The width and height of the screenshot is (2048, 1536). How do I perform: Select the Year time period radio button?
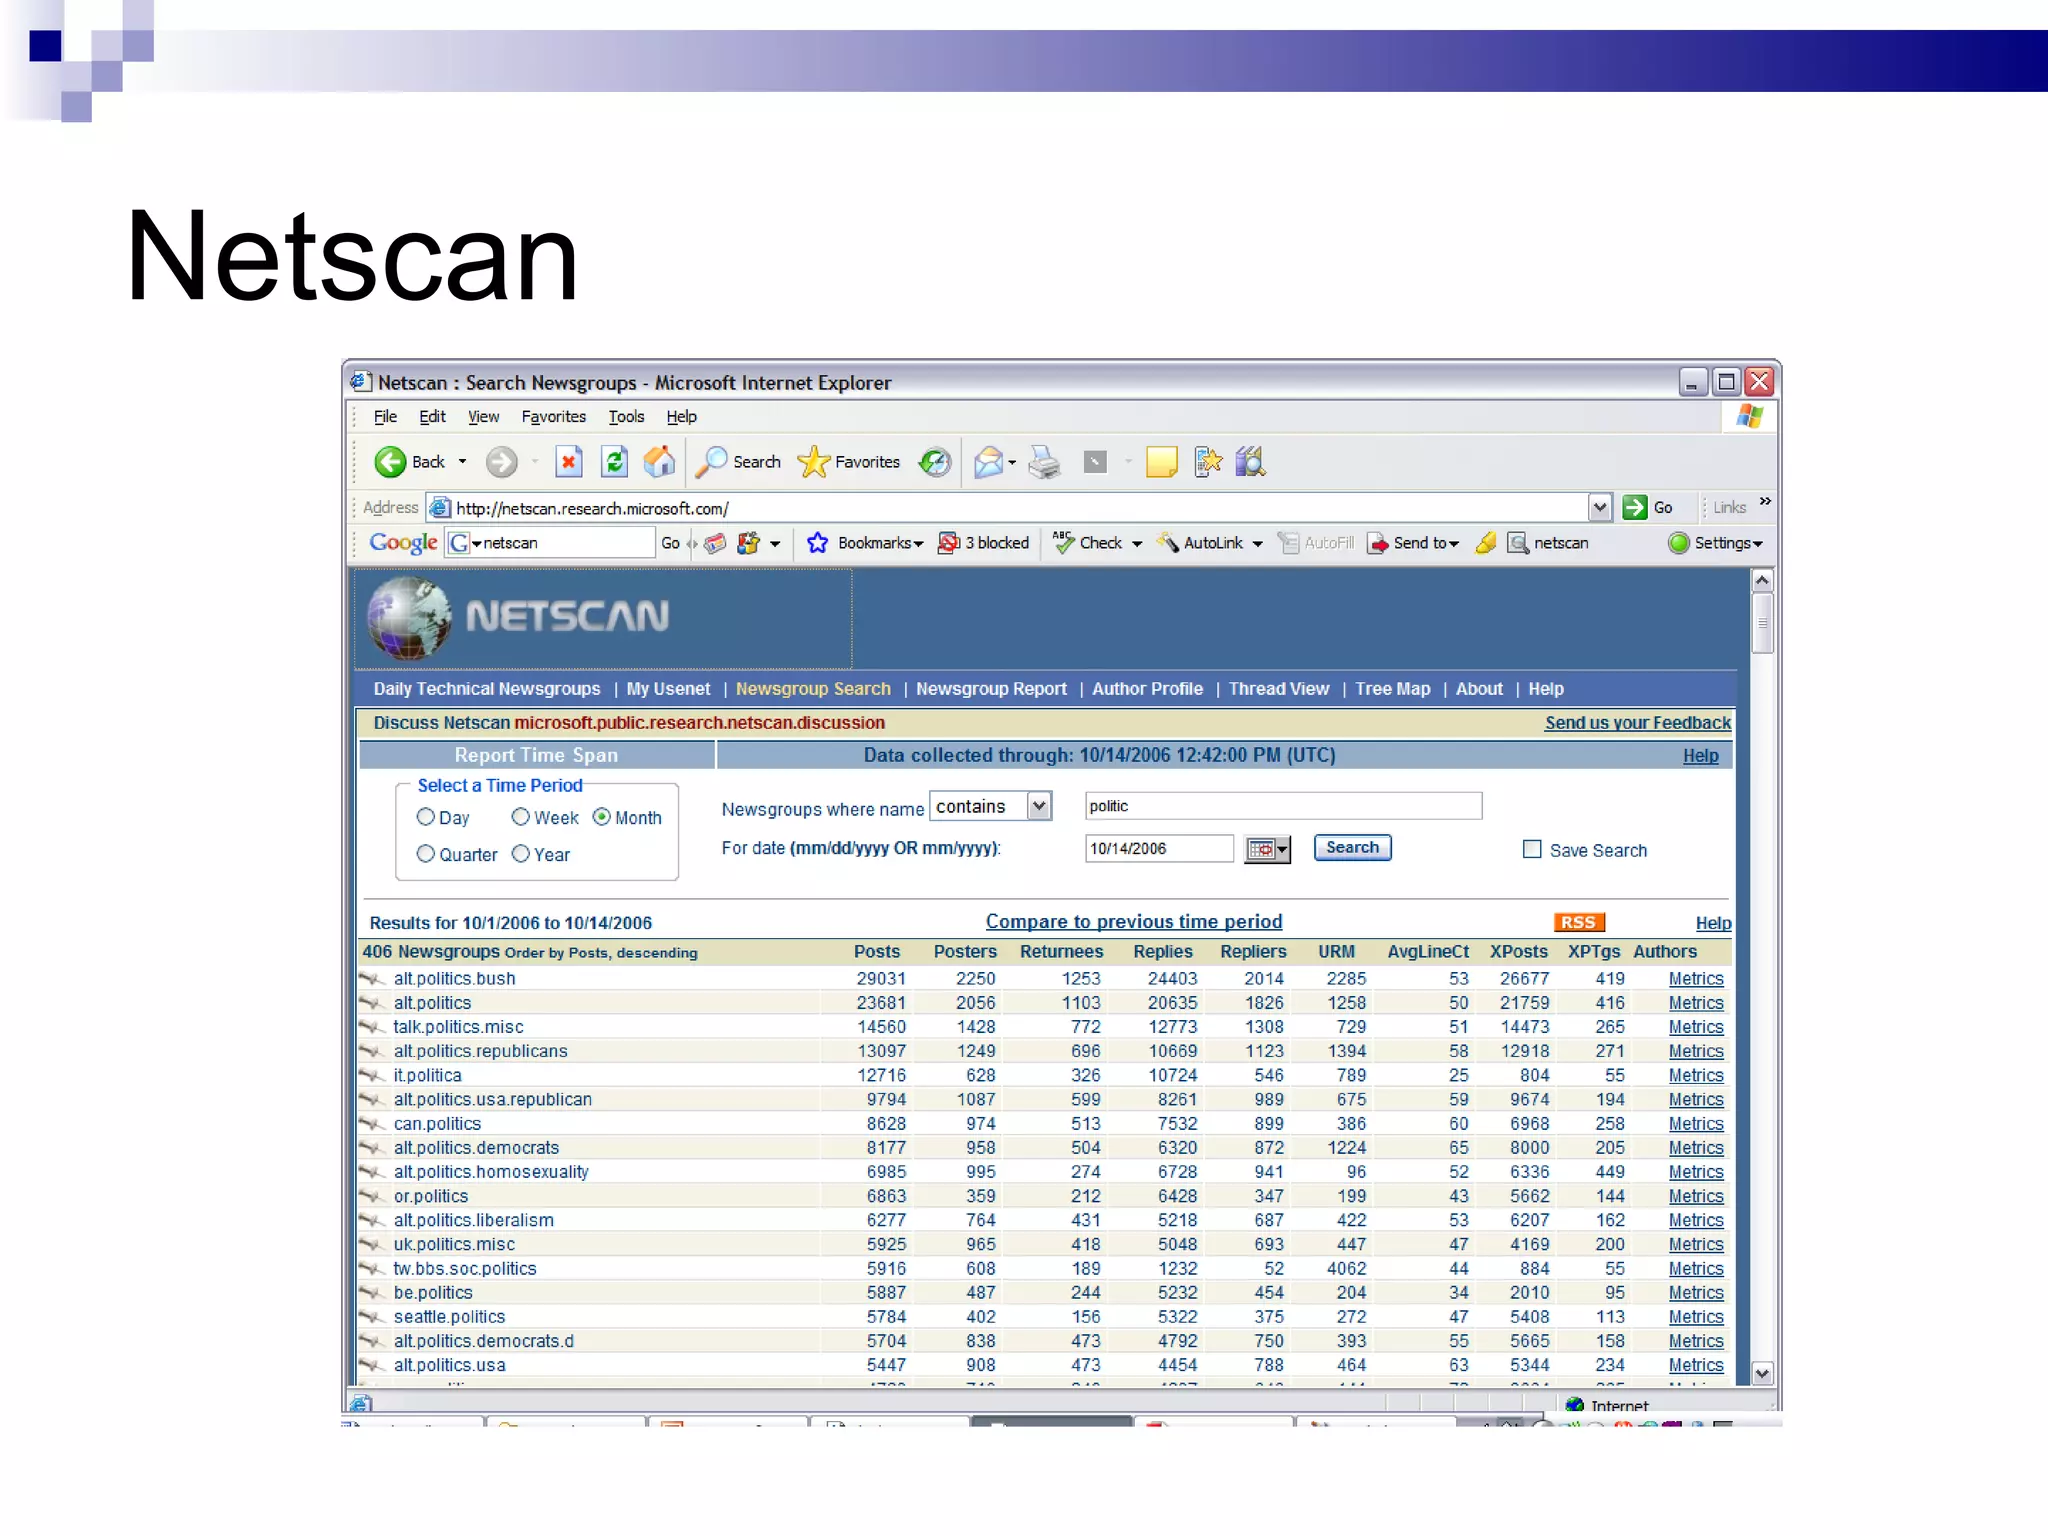click(520, 854)
